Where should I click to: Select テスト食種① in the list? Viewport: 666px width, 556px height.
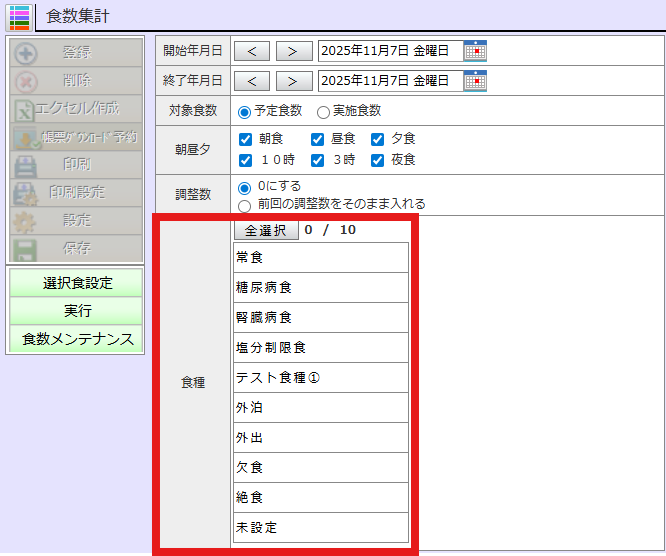pos(320,377)
